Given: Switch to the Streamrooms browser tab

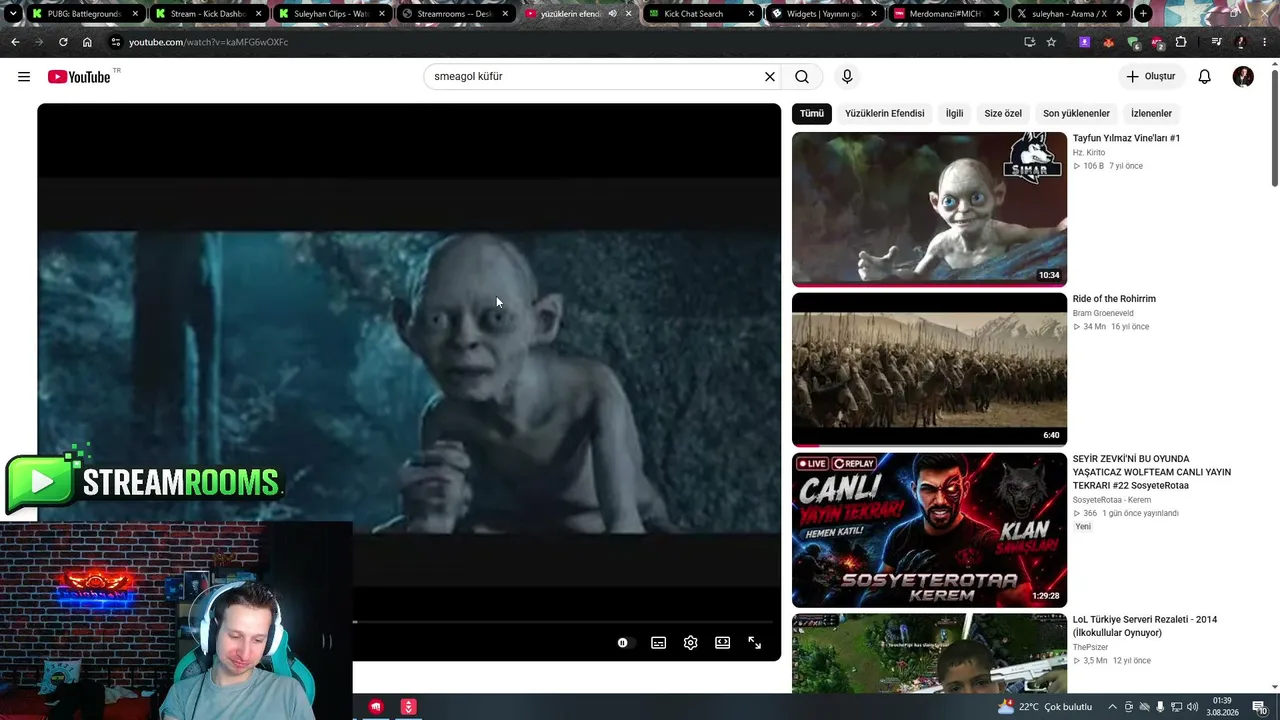Looking at the screenshot, I should pyautogui.click(x=454, y=14).
